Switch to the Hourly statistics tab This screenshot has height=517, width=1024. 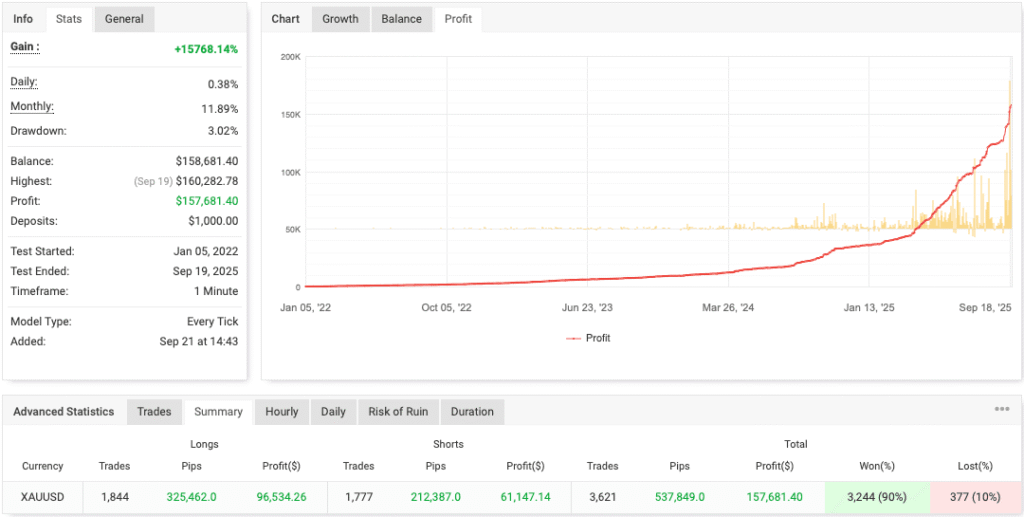pos(281,412)
